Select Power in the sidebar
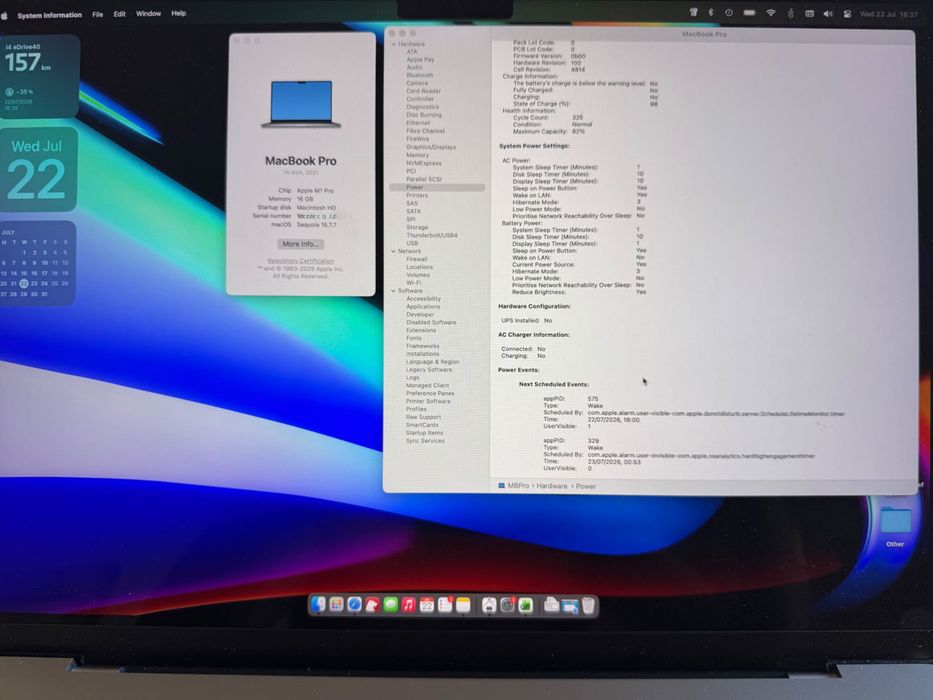The height and width of the screenshot is (700, 933). [437, 187]
